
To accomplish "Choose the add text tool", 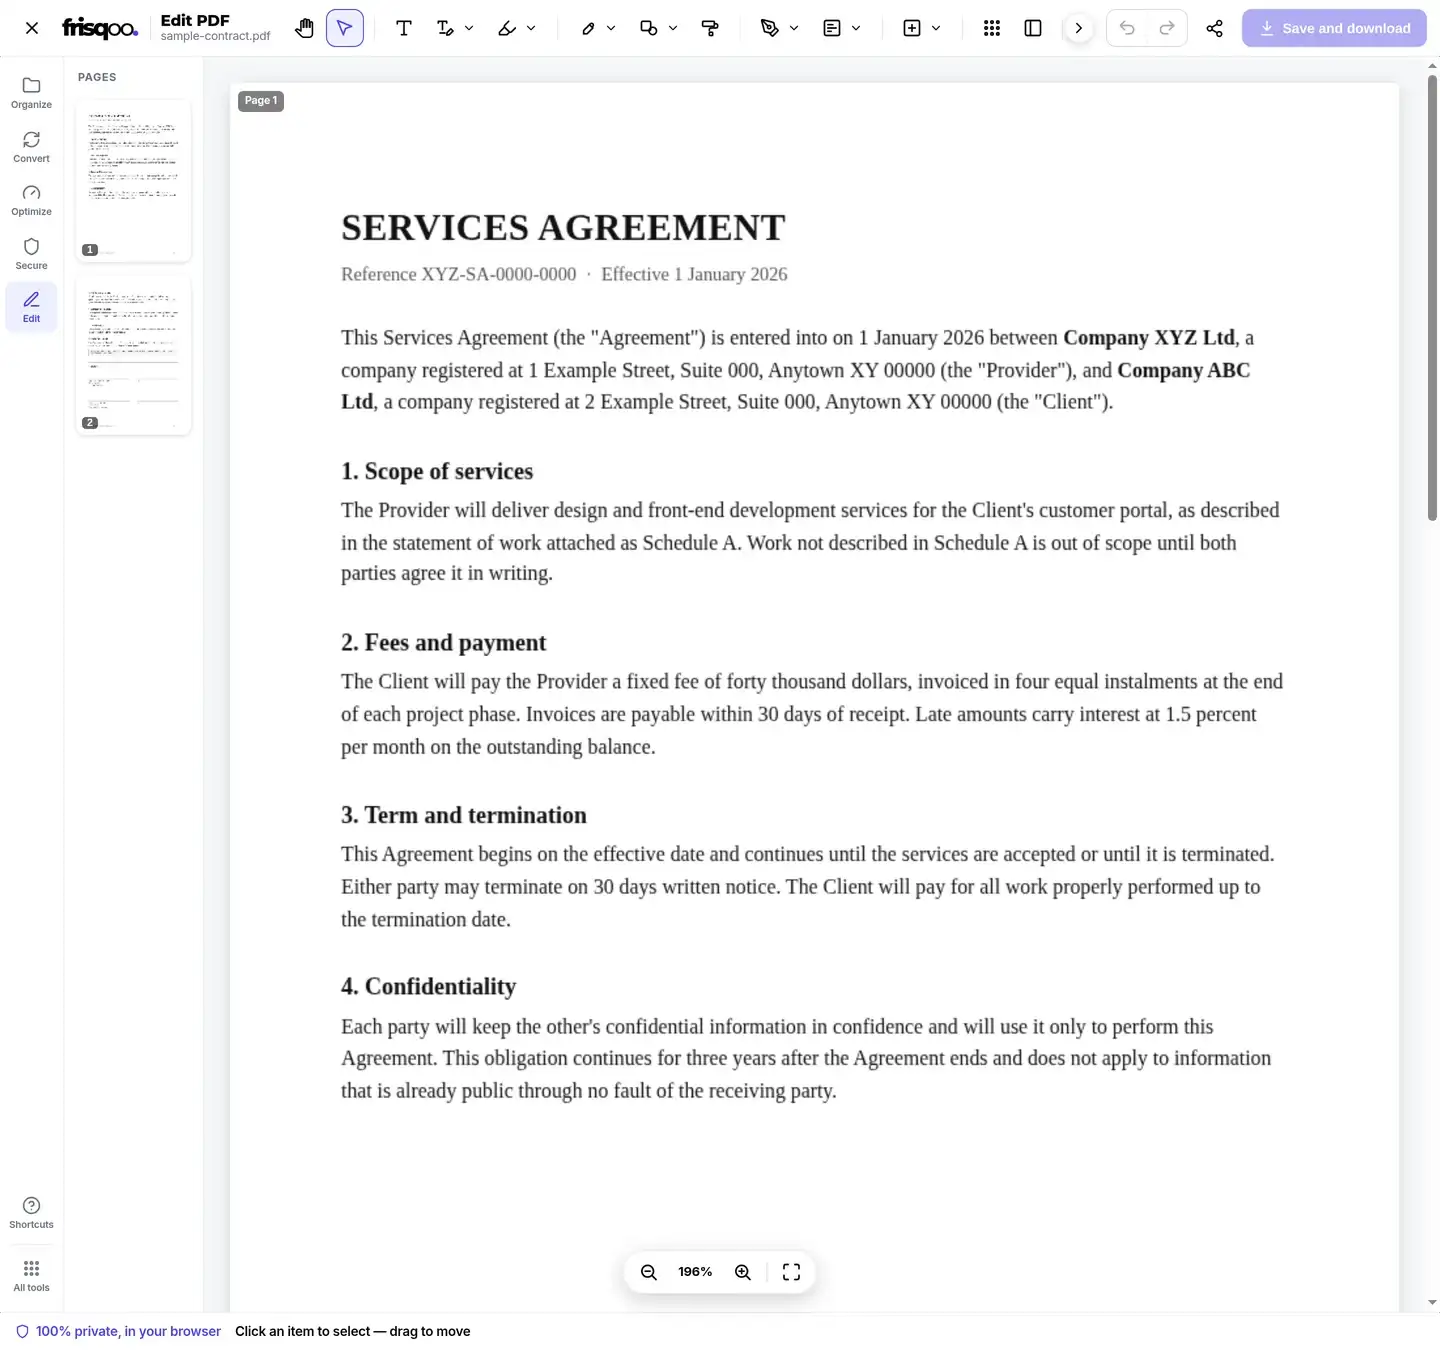I will 404,28.
